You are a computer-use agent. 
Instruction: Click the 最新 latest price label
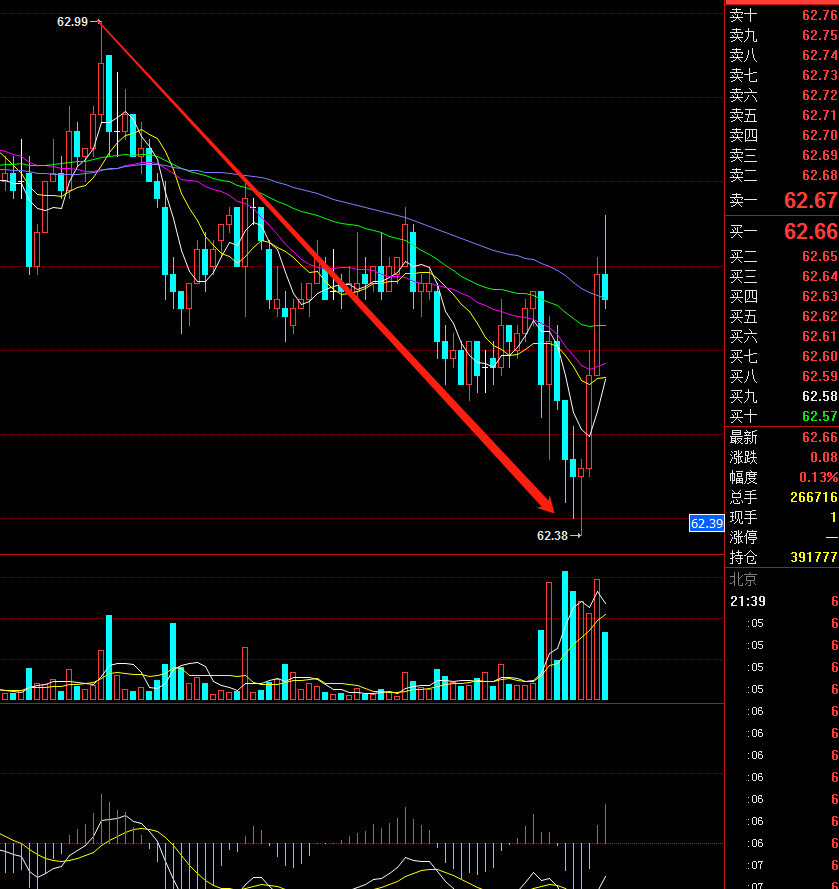tap(743, 437)
